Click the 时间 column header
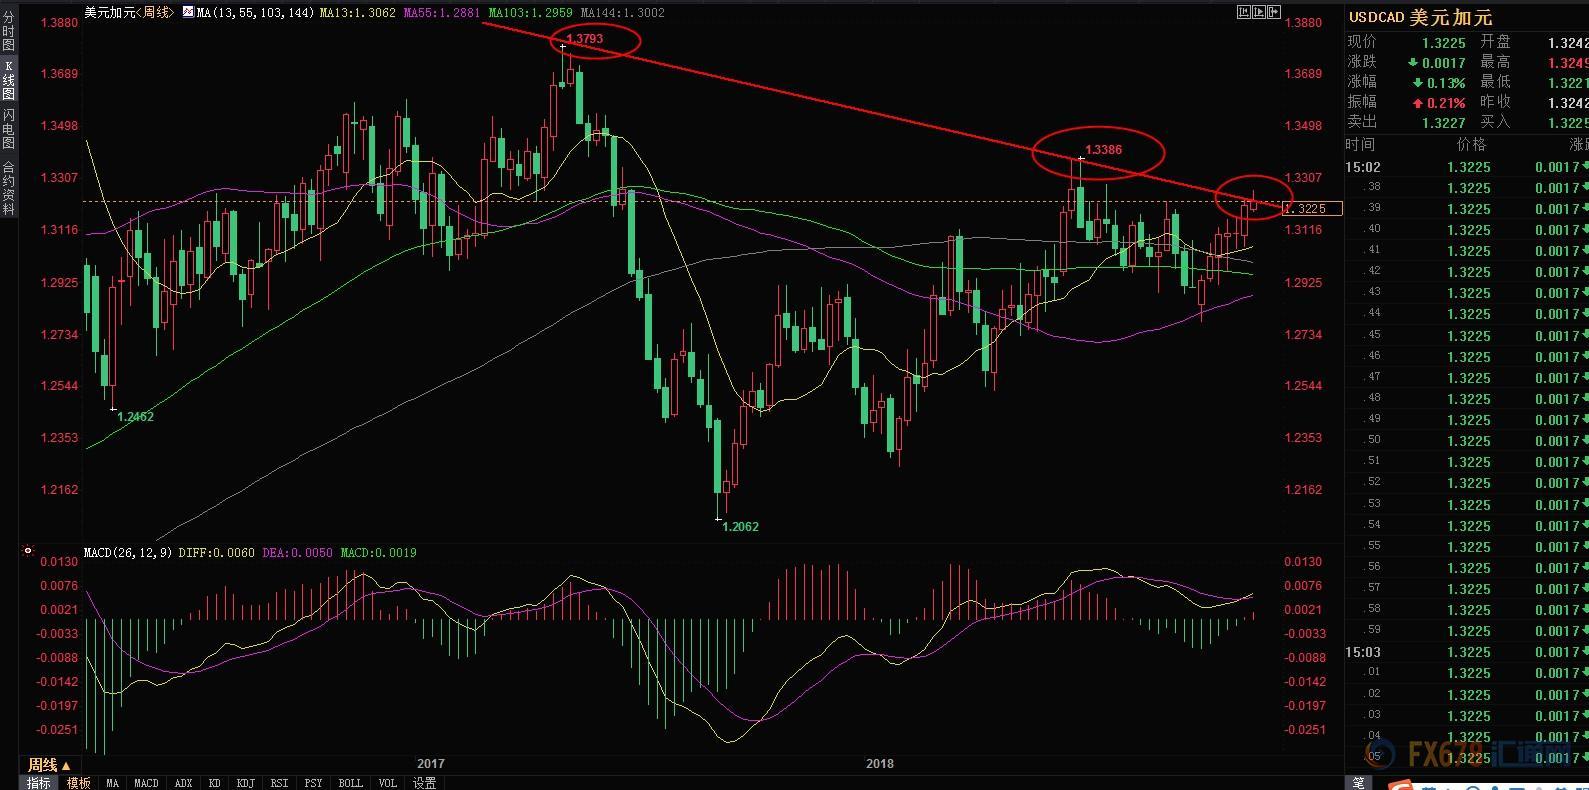 point(1361,145)
